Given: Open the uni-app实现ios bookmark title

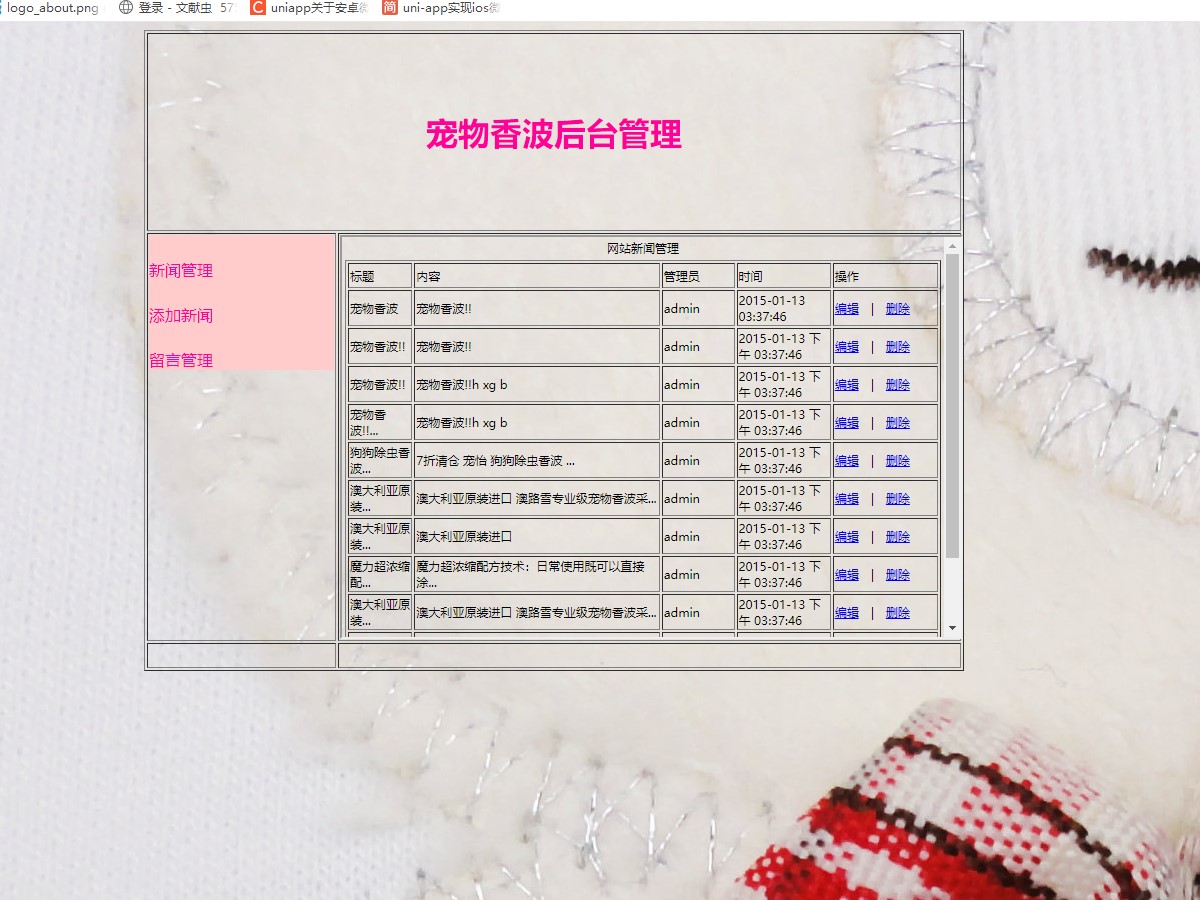Looking at the screenshot, I should point(451,8).
